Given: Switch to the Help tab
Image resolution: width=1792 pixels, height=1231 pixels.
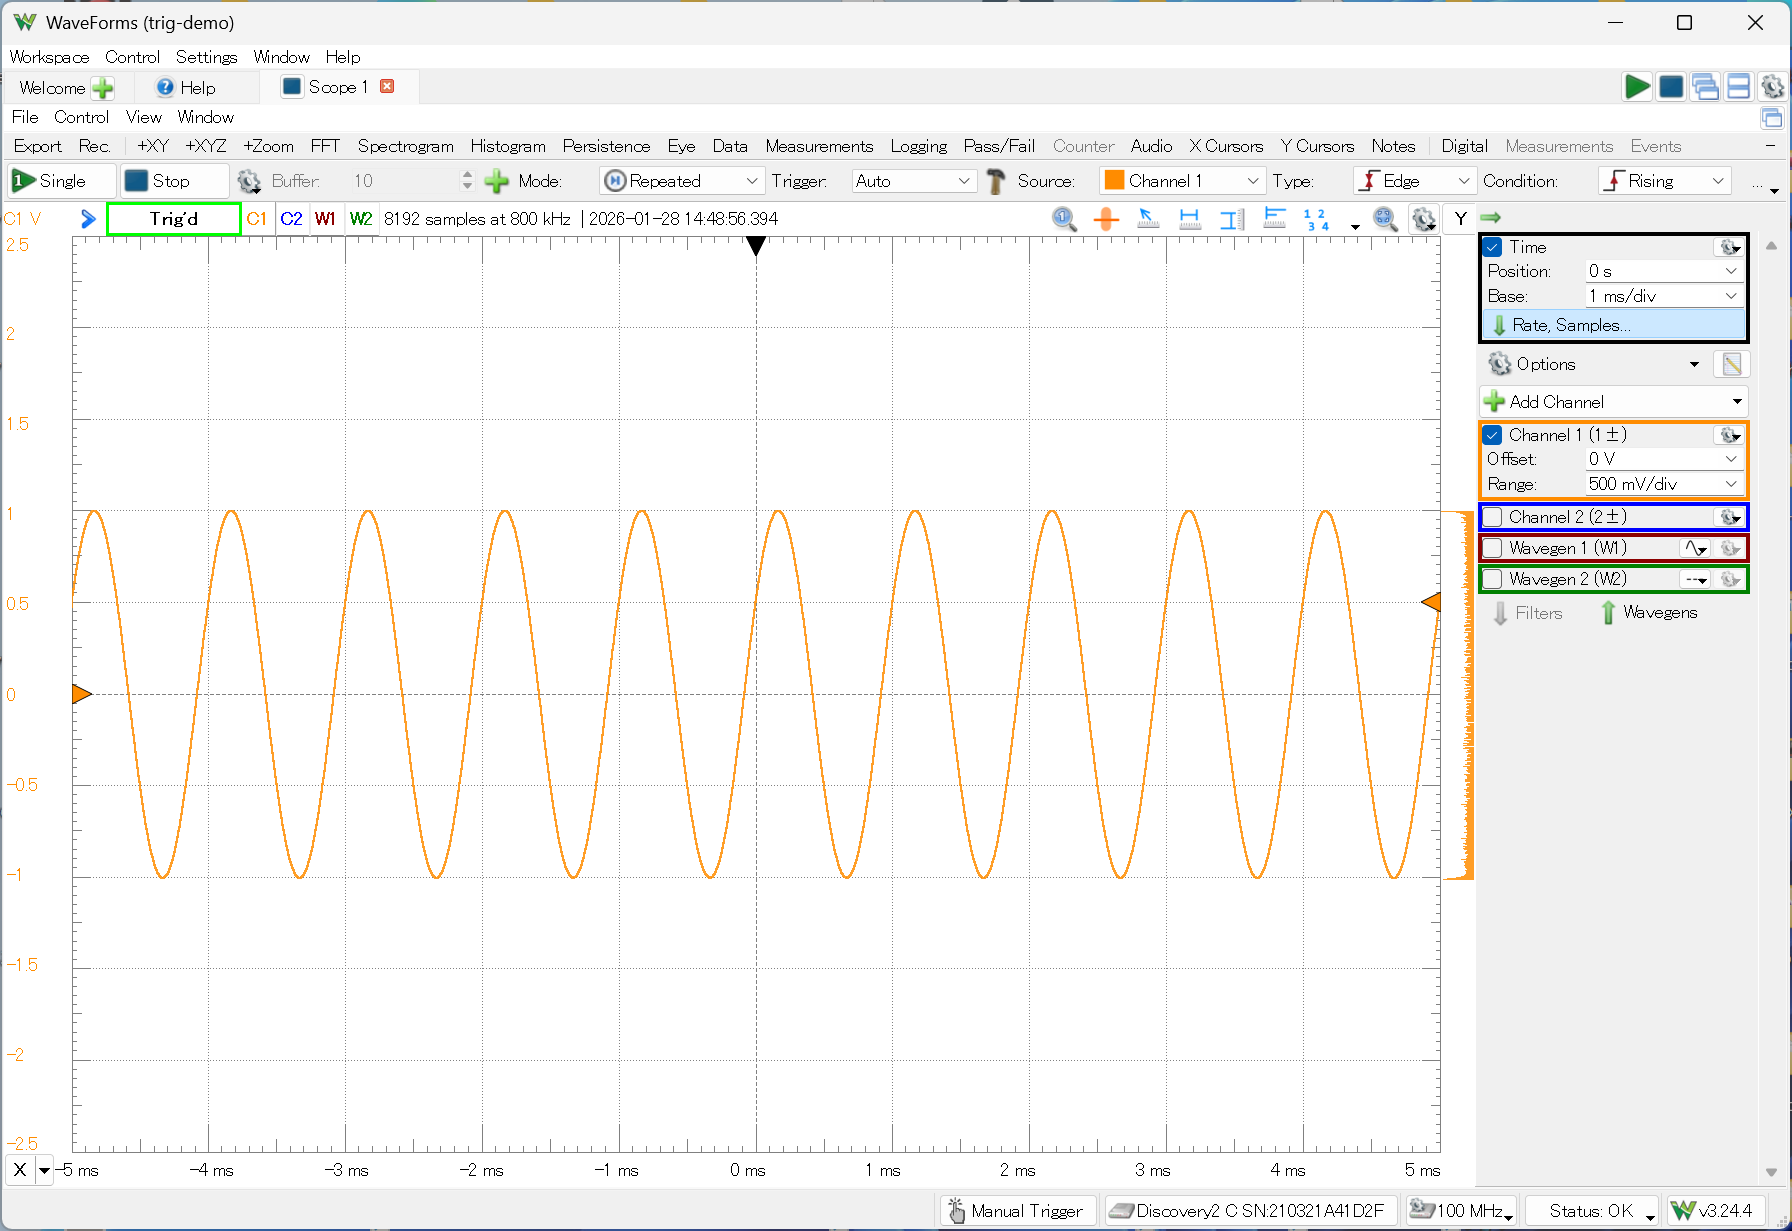Looking at the screenshot, I should click(186, 88).
